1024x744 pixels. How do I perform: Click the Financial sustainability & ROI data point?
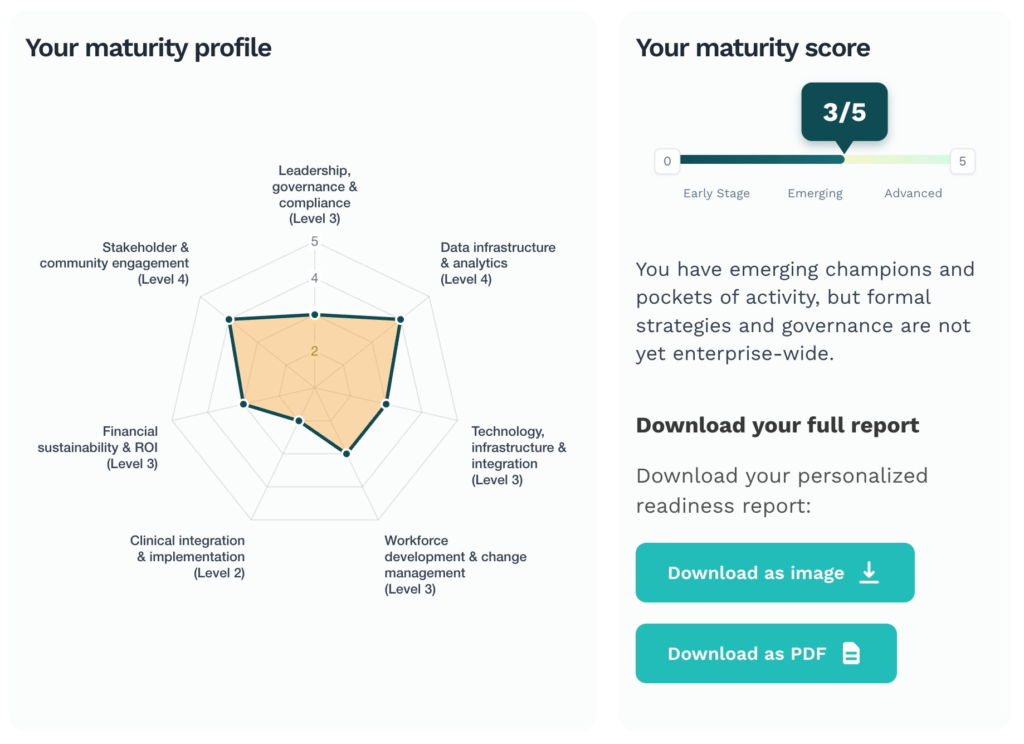[243, 404]
